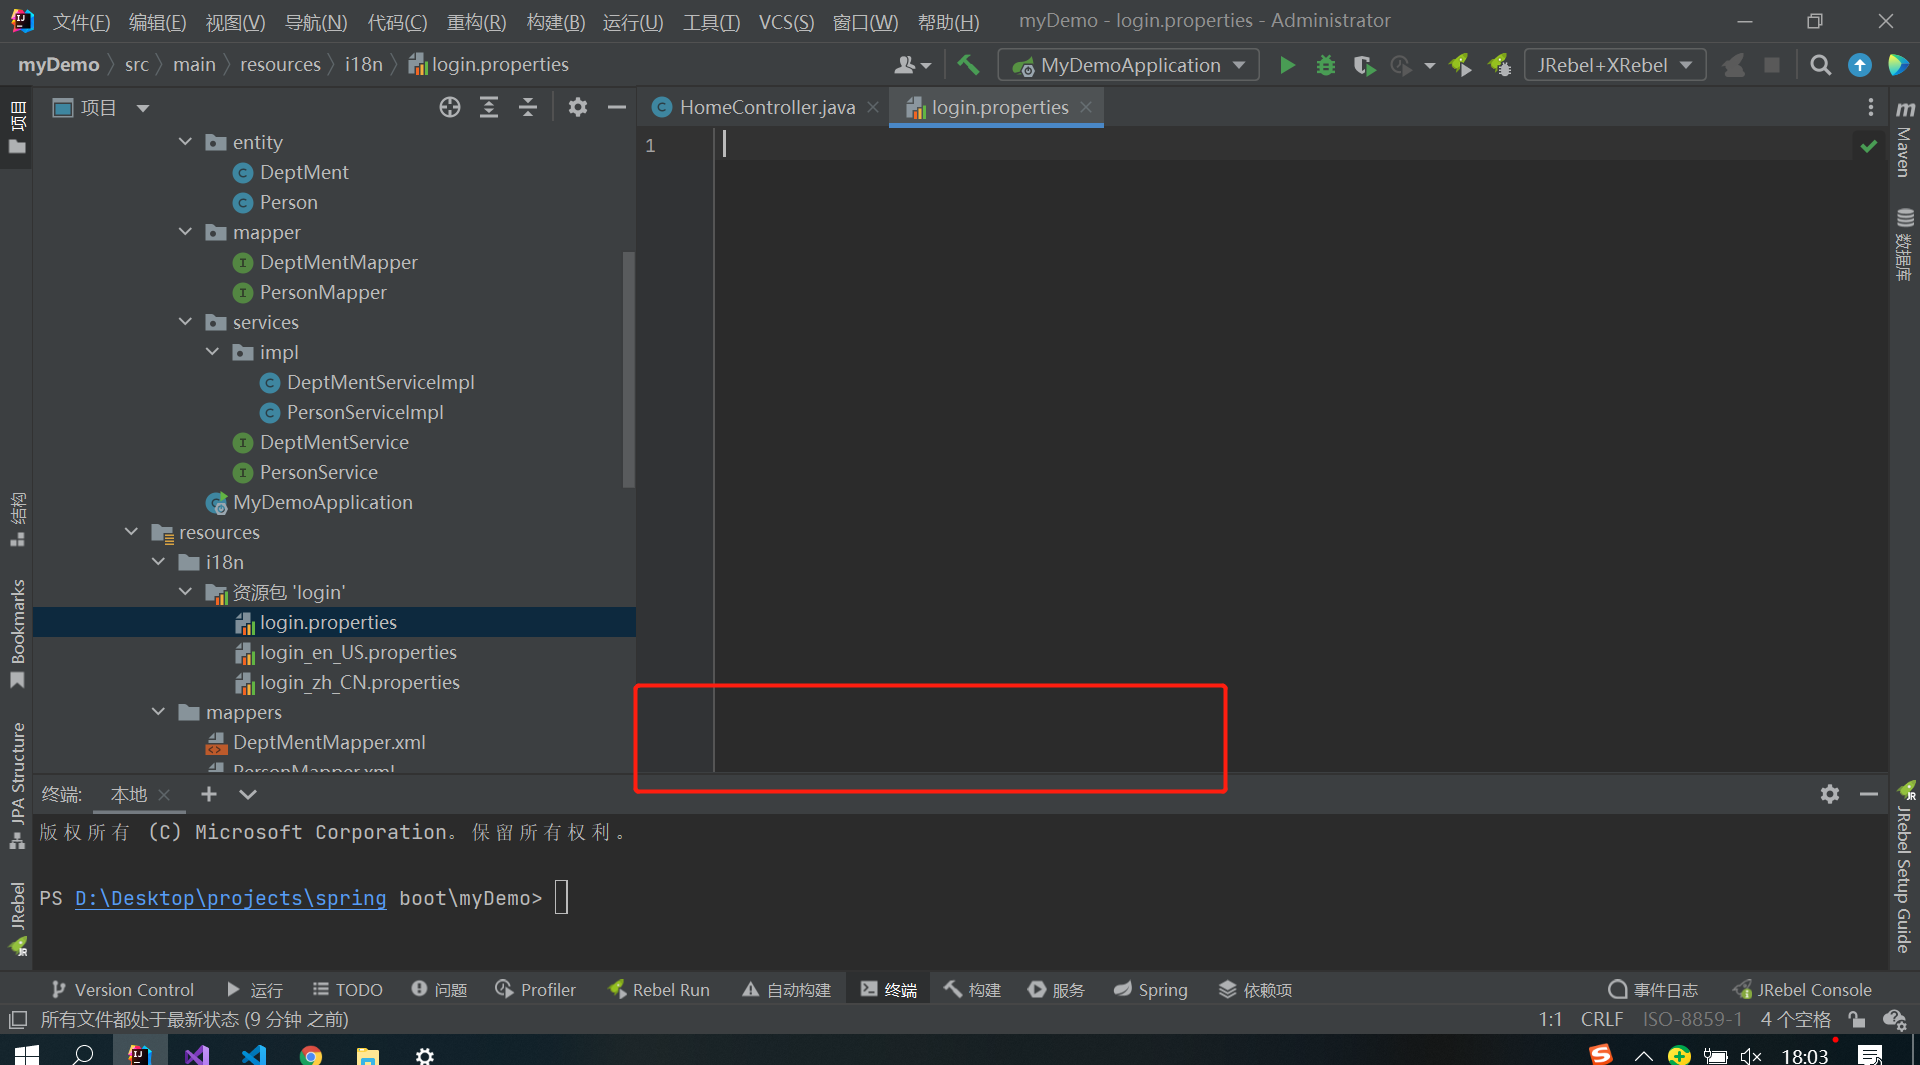
Task: Open Bookmarks sidebar panel
Action: [x=18, y=632]
